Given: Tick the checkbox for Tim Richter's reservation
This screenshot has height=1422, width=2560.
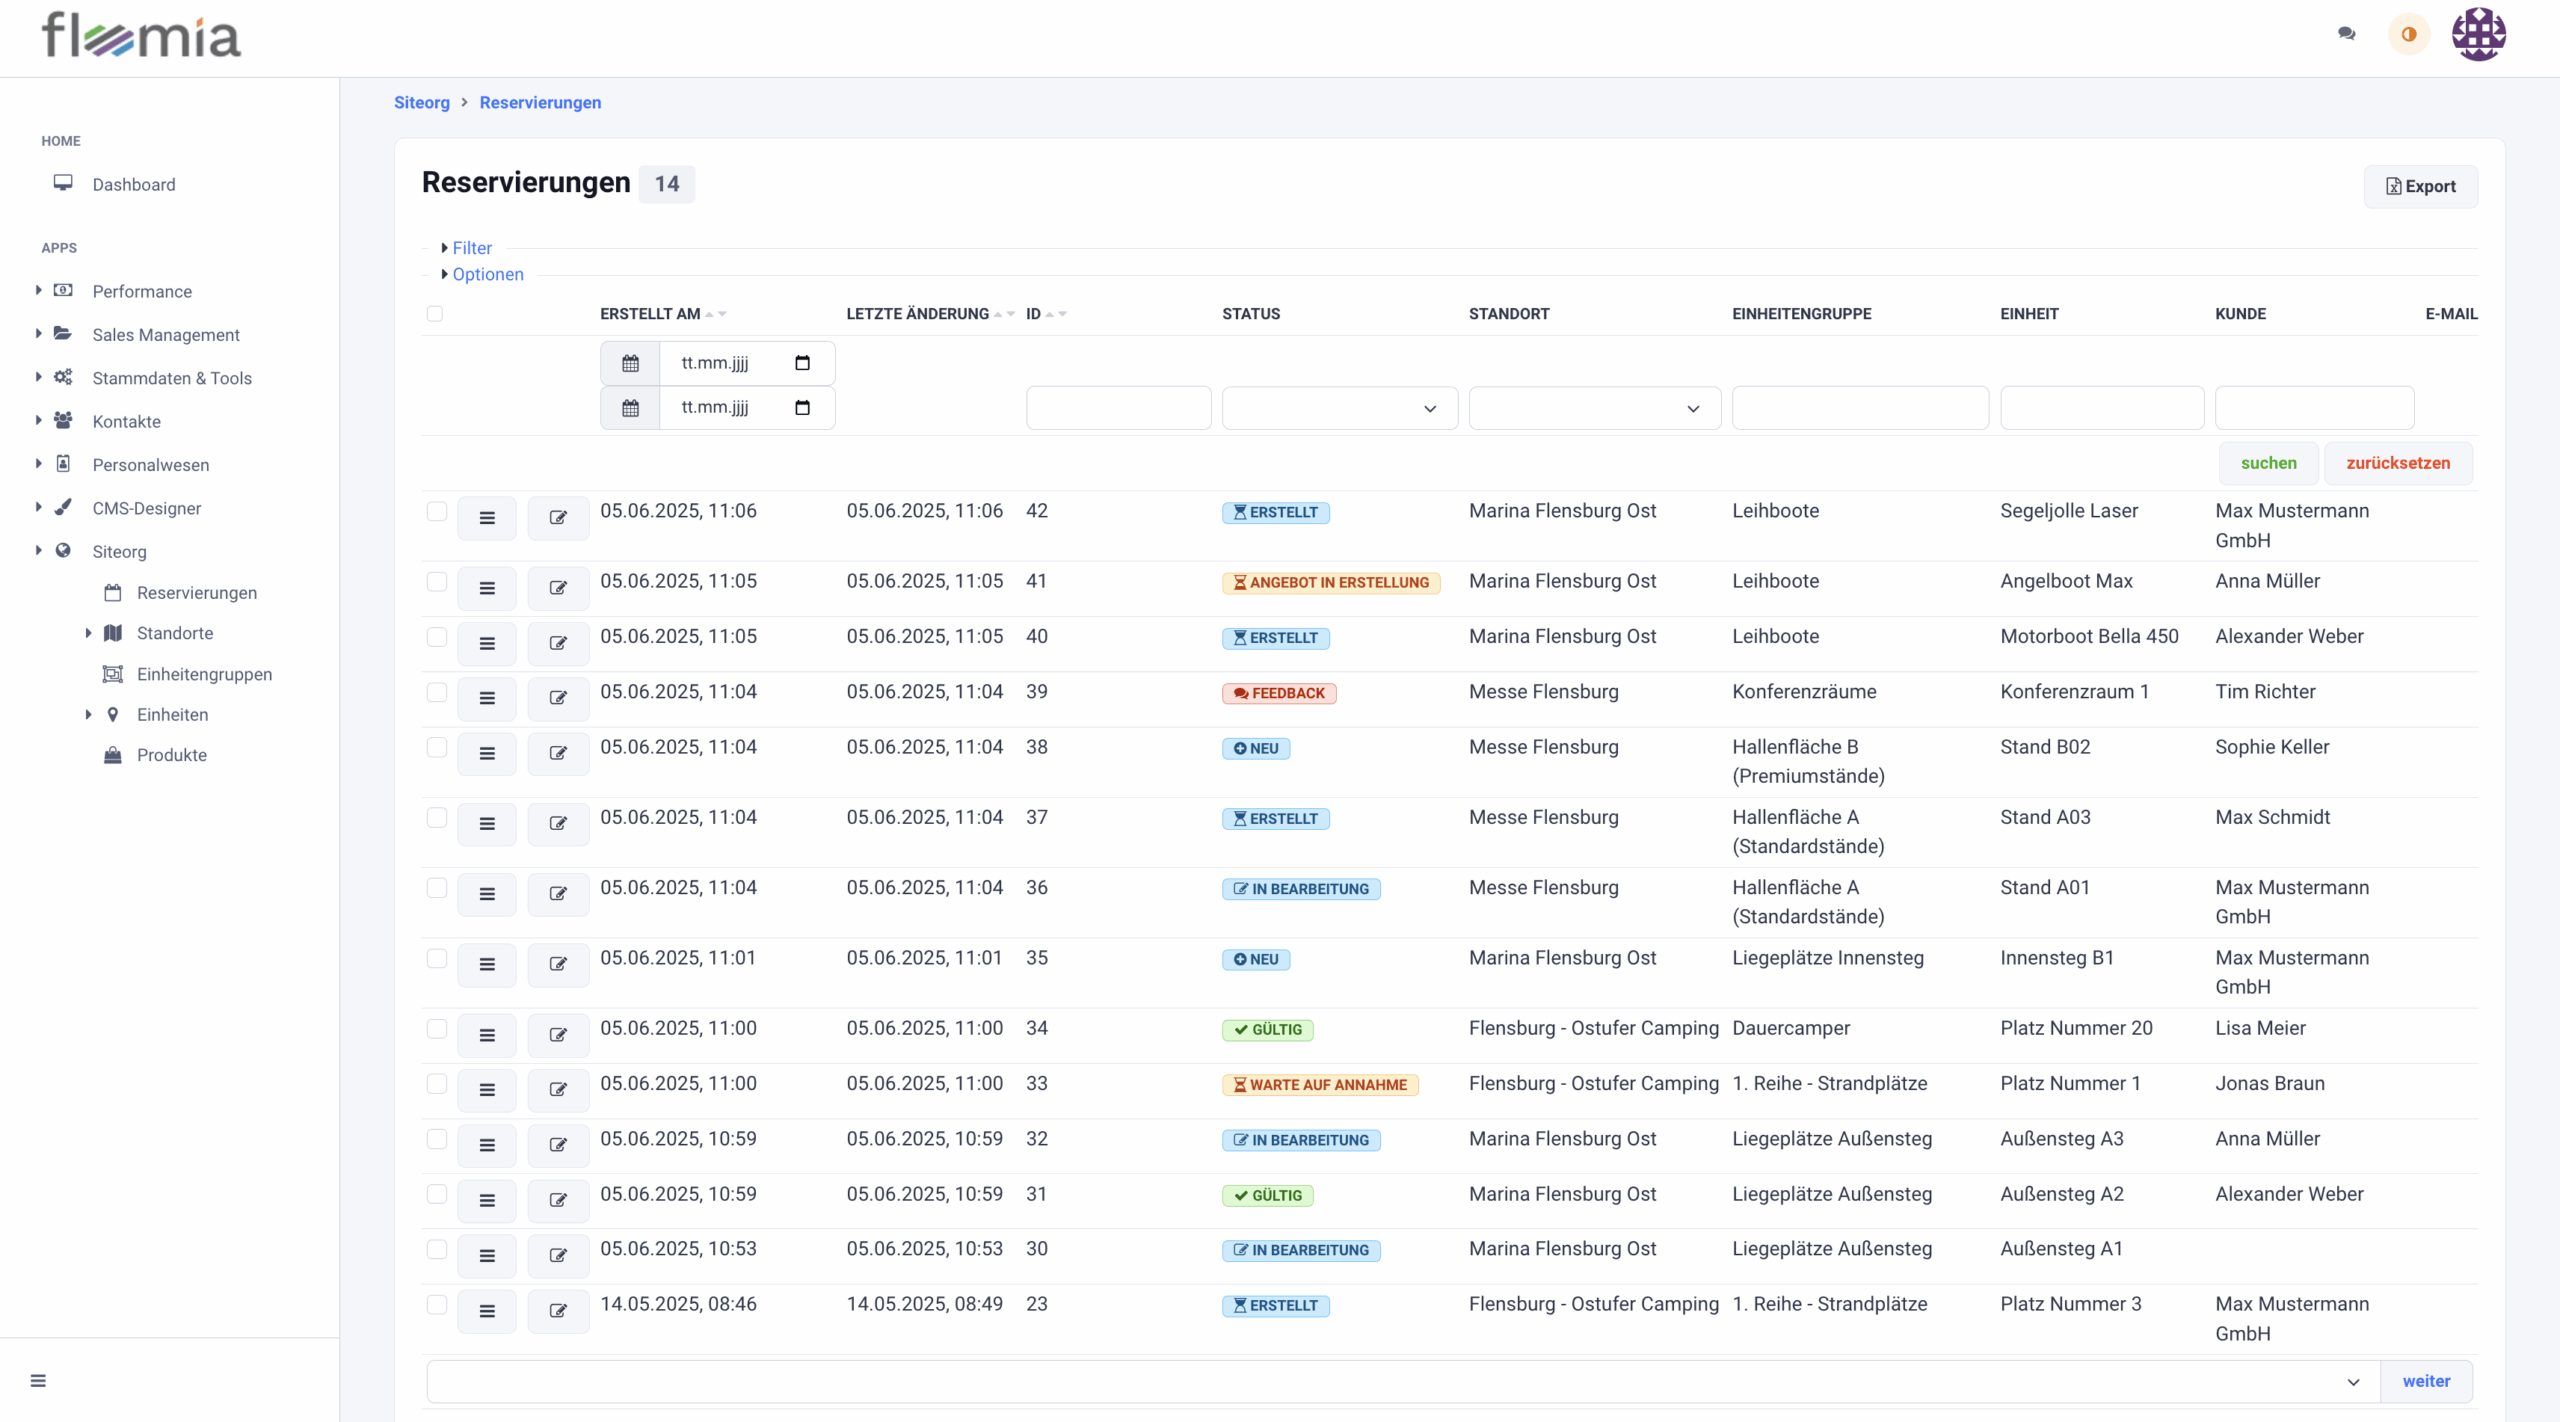Looking at the screenshot, I should pos(437,692).
